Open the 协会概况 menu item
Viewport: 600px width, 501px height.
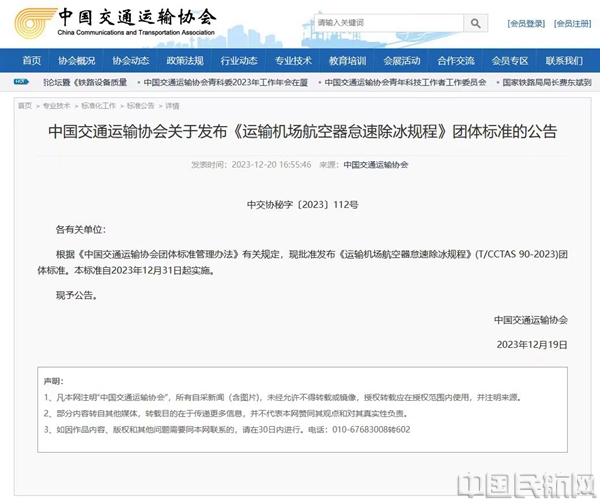coord(77,60)
